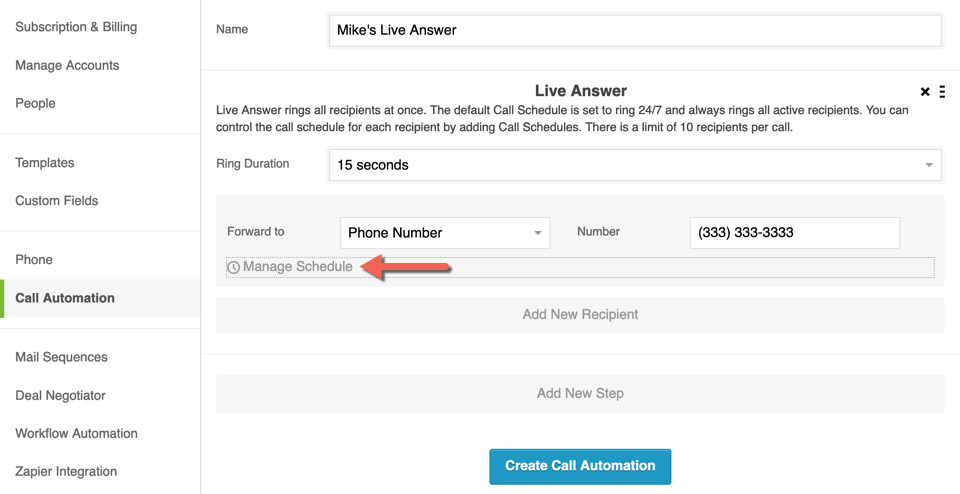Go to Manage Accounts
Viewport: 960px width, 494px height.
(67, 65)
